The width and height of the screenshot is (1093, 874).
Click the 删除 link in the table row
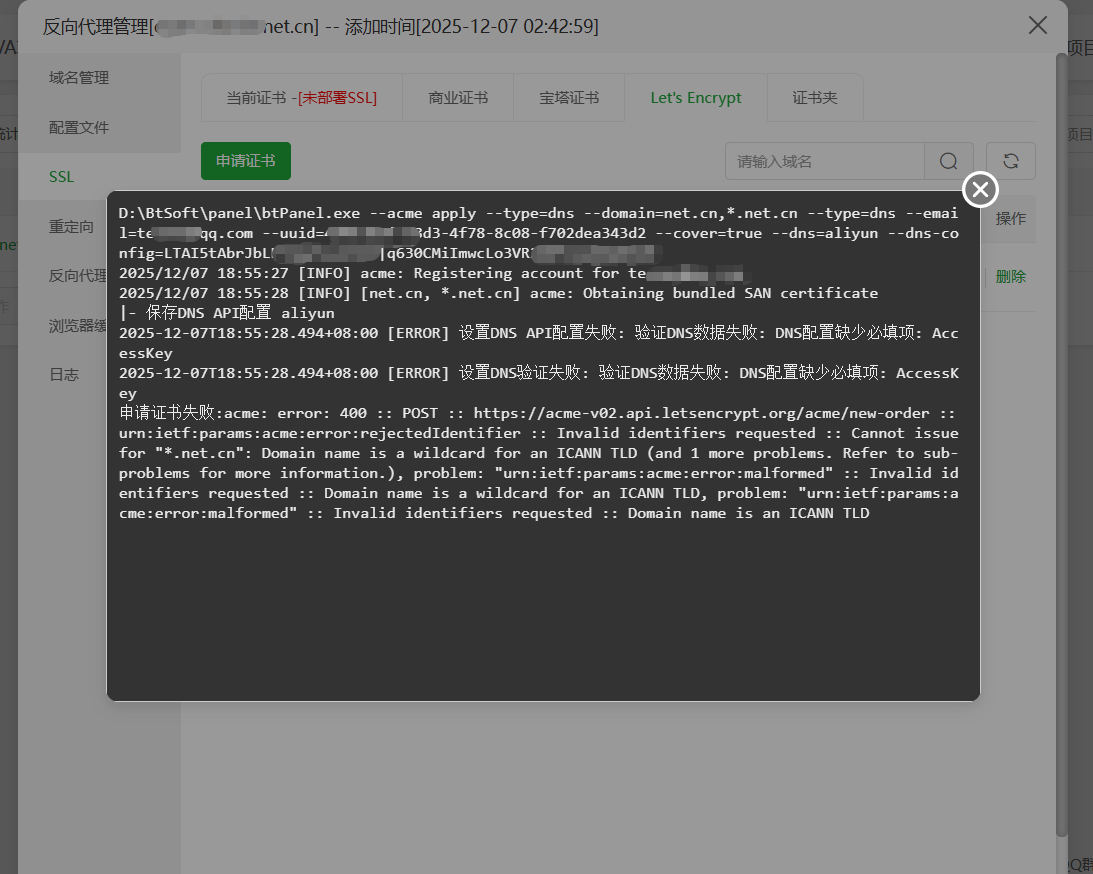(1010, 277)
